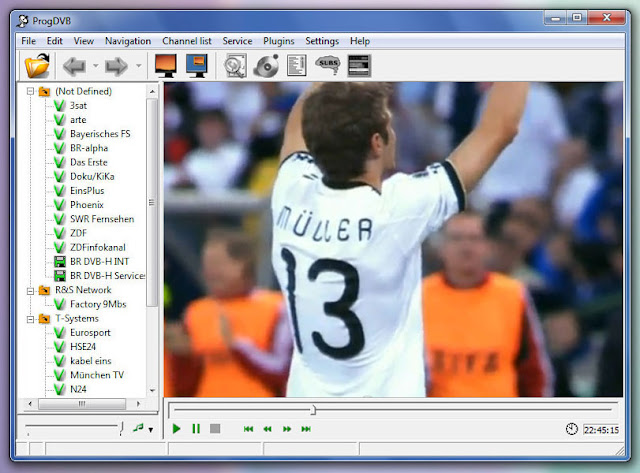Image resolution: width=640 pixels, height=473 pixels.
Task: Select the EinsPlus channel
Action: click(x=87, y=191)
